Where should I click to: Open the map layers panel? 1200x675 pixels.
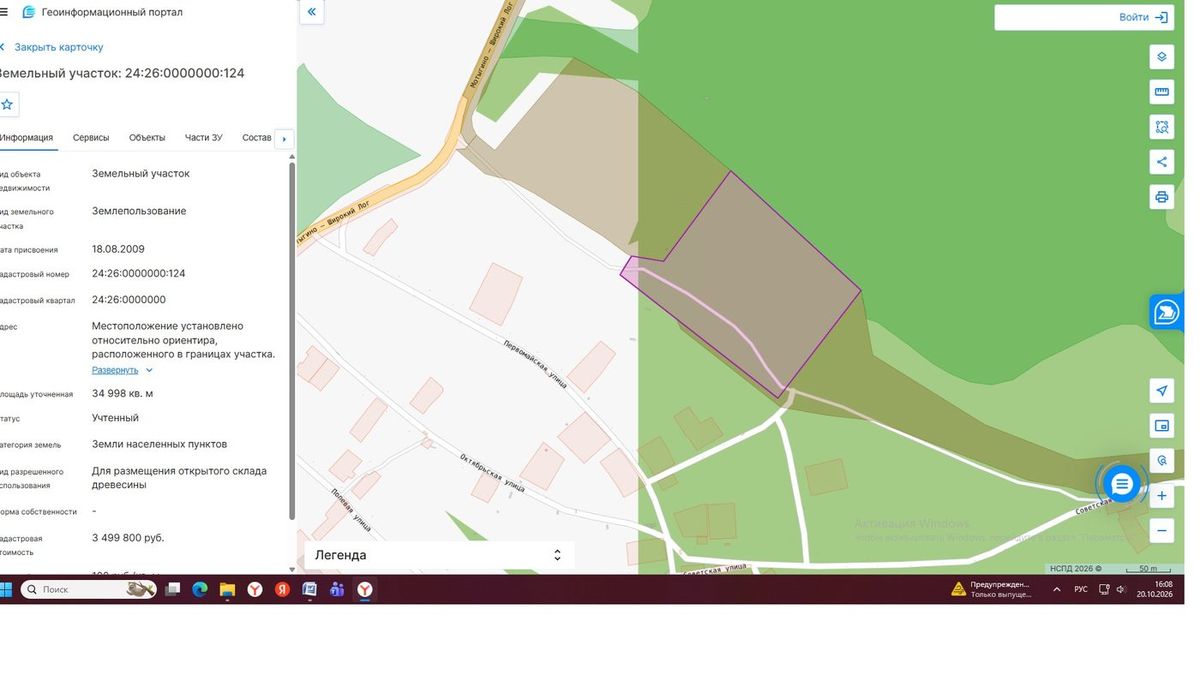(x=1161, y=57)
